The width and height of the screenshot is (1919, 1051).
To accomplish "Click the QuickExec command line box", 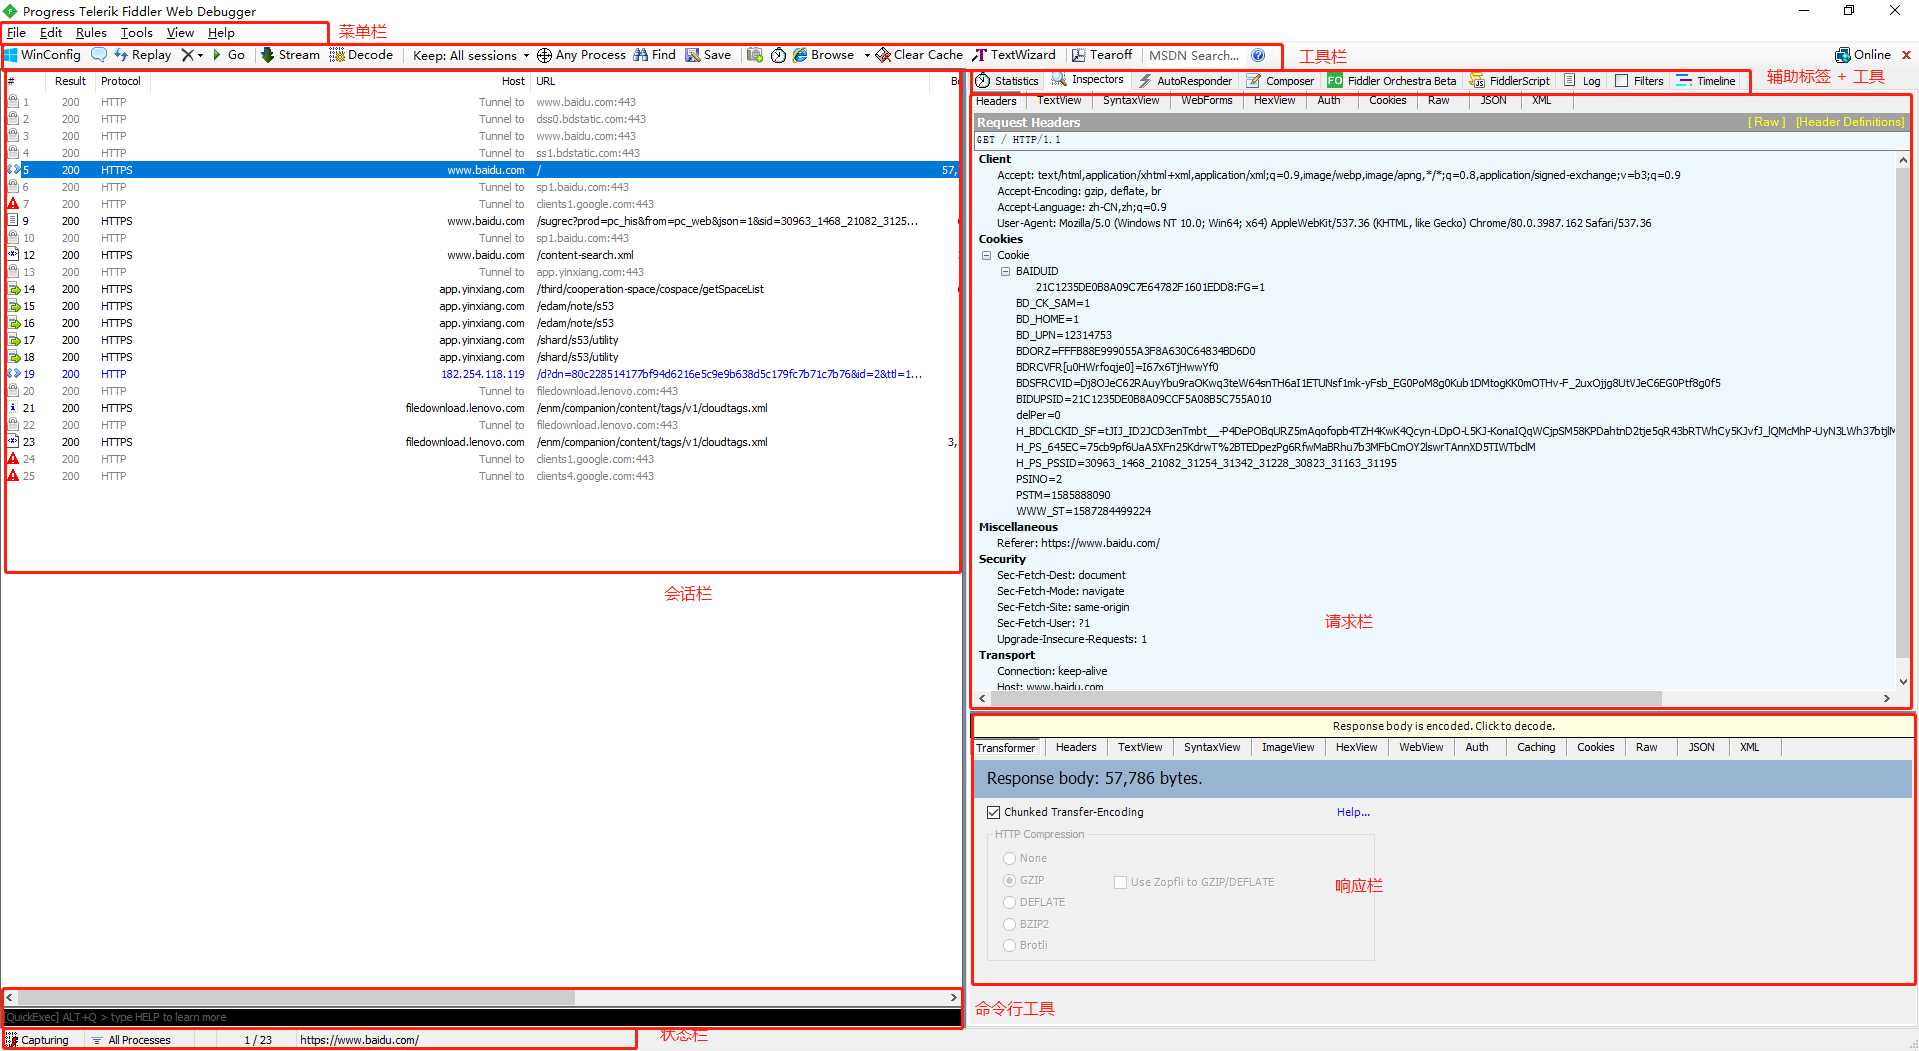I will click(x=482, y=1017).
